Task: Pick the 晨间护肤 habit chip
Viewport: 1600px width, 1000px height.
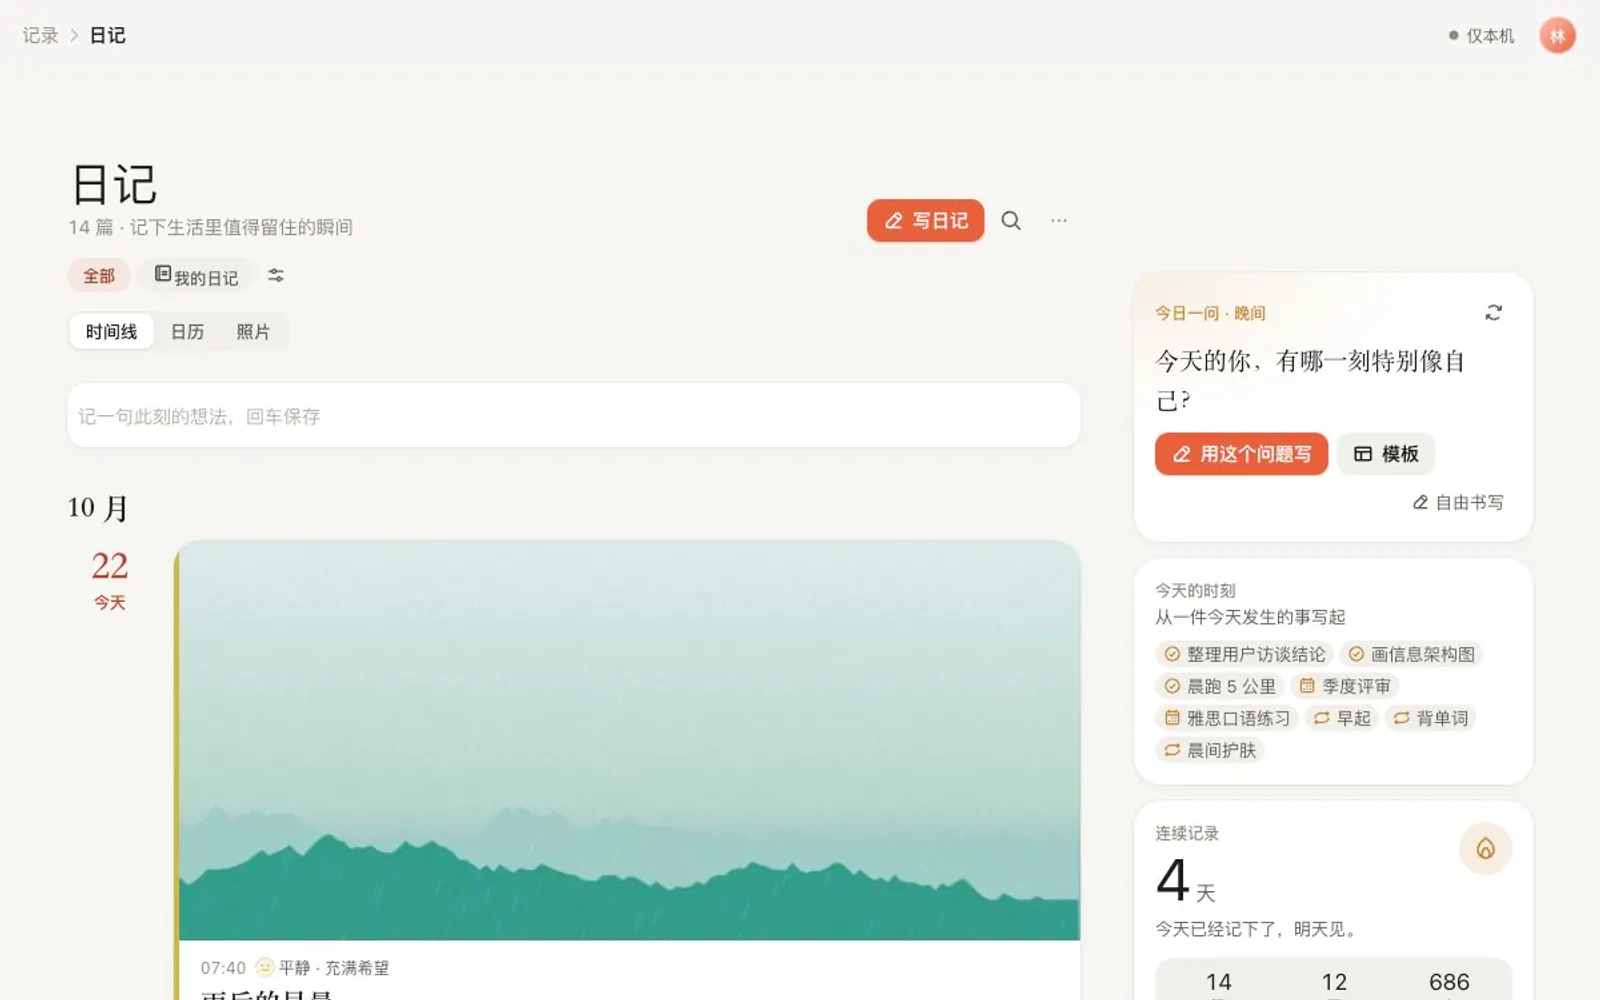Action: click(x=1210, y=751)
